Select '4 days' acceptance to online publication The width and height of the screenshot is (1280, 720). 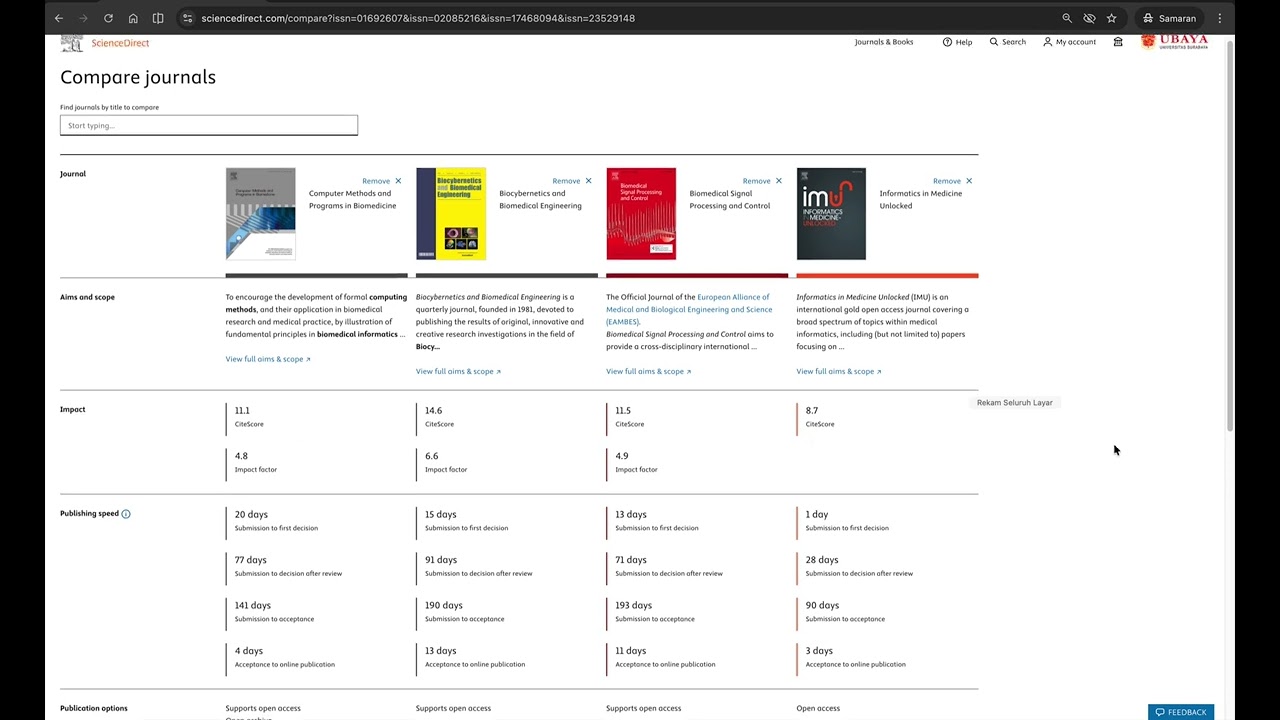249,651
